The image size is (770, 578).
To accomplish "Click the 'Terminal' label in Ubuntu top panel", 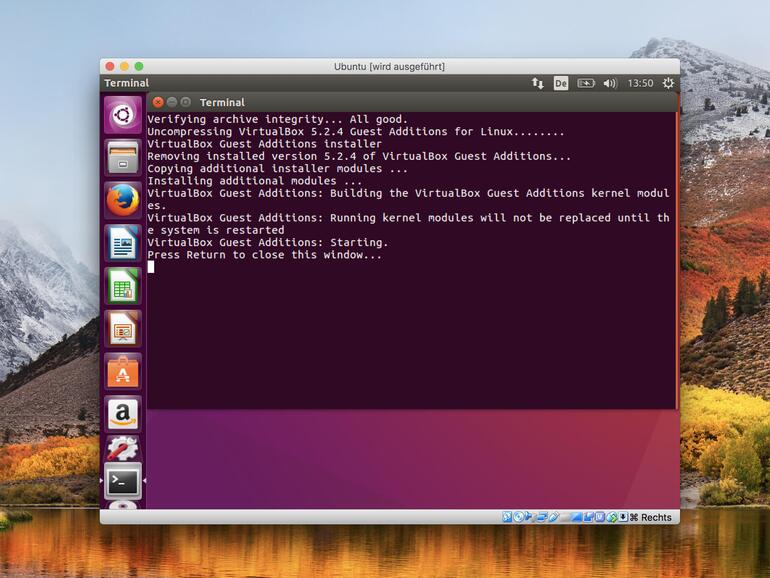I will click(x=126, y=83).
